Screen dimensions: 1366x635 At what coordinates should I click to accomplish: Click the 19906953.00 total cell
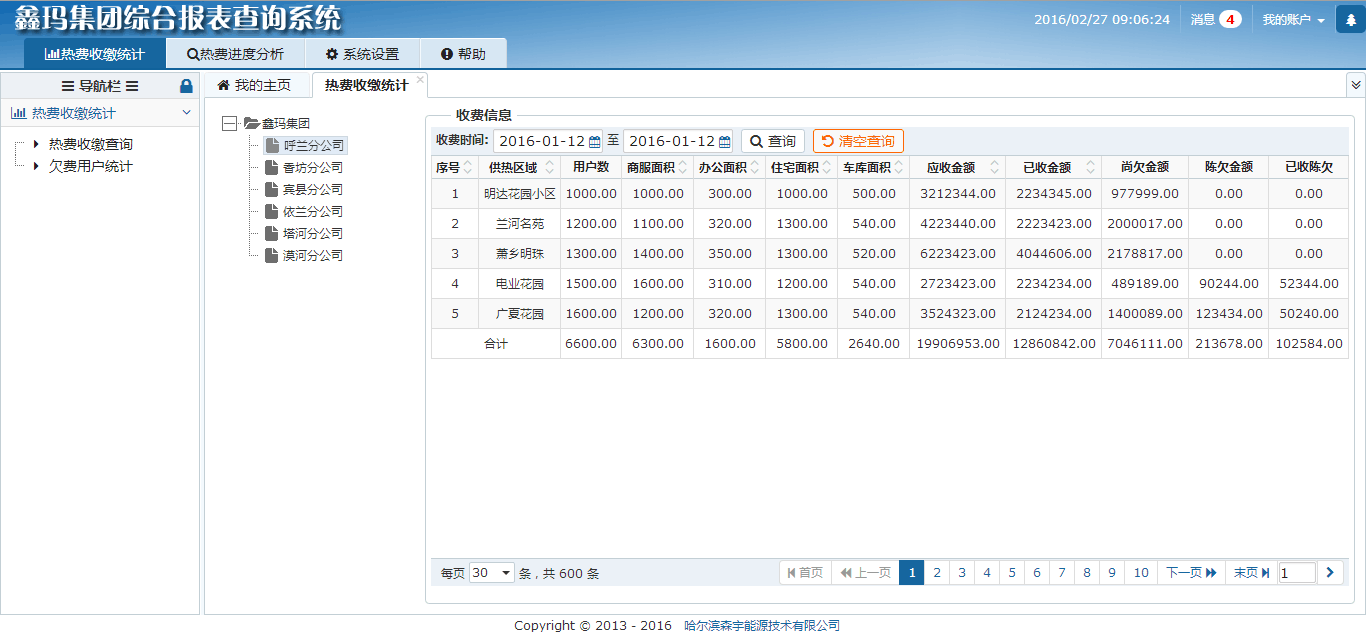(958, 344)
